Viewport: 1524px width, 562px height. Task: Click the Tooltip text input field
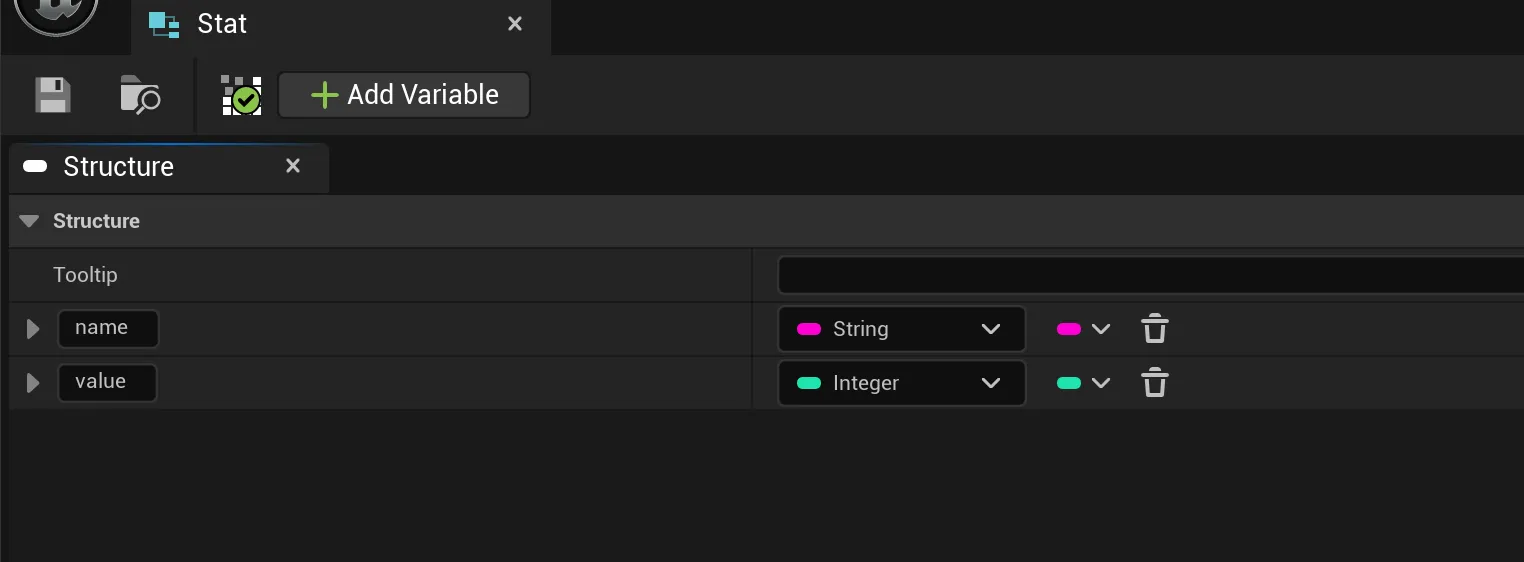coord(1150,275)
